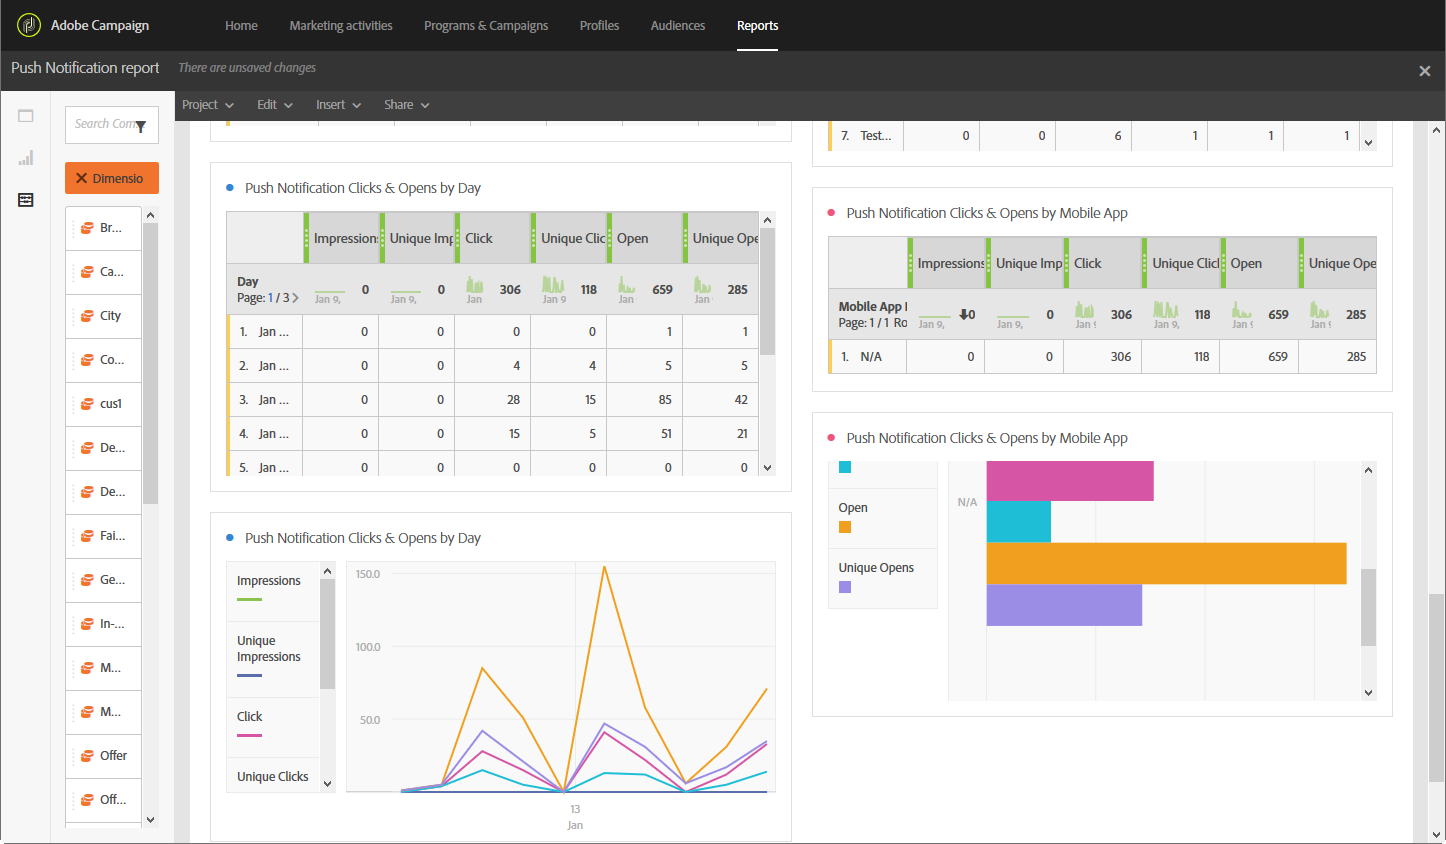Click the Open sparkline in by Day table
1446x844 pixels.
pyautogui.click(x=626, y=285)
